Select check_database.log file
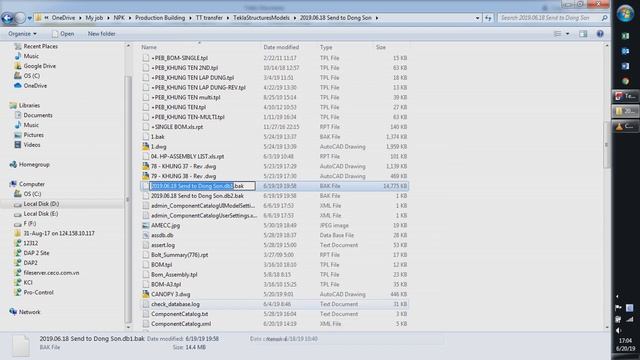This screenshot has height=360, width=640. (175, 304)
